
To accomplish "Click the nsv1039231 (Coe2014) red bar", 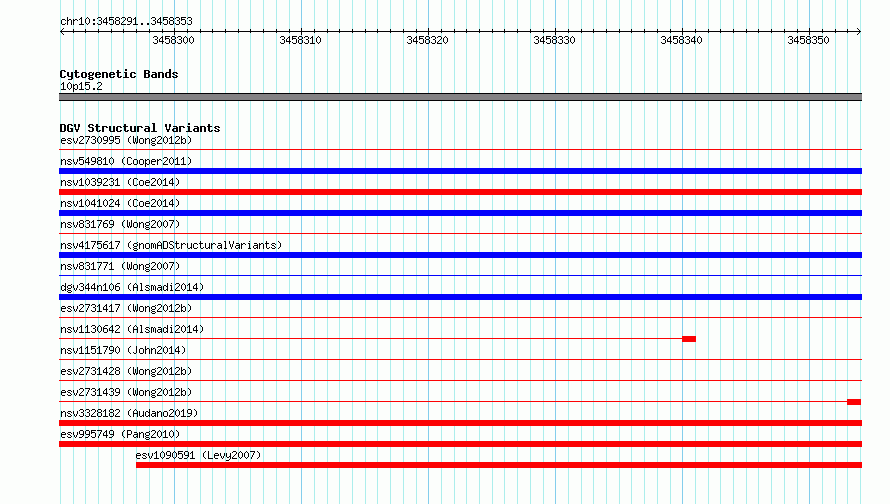I will coord(460,192).
